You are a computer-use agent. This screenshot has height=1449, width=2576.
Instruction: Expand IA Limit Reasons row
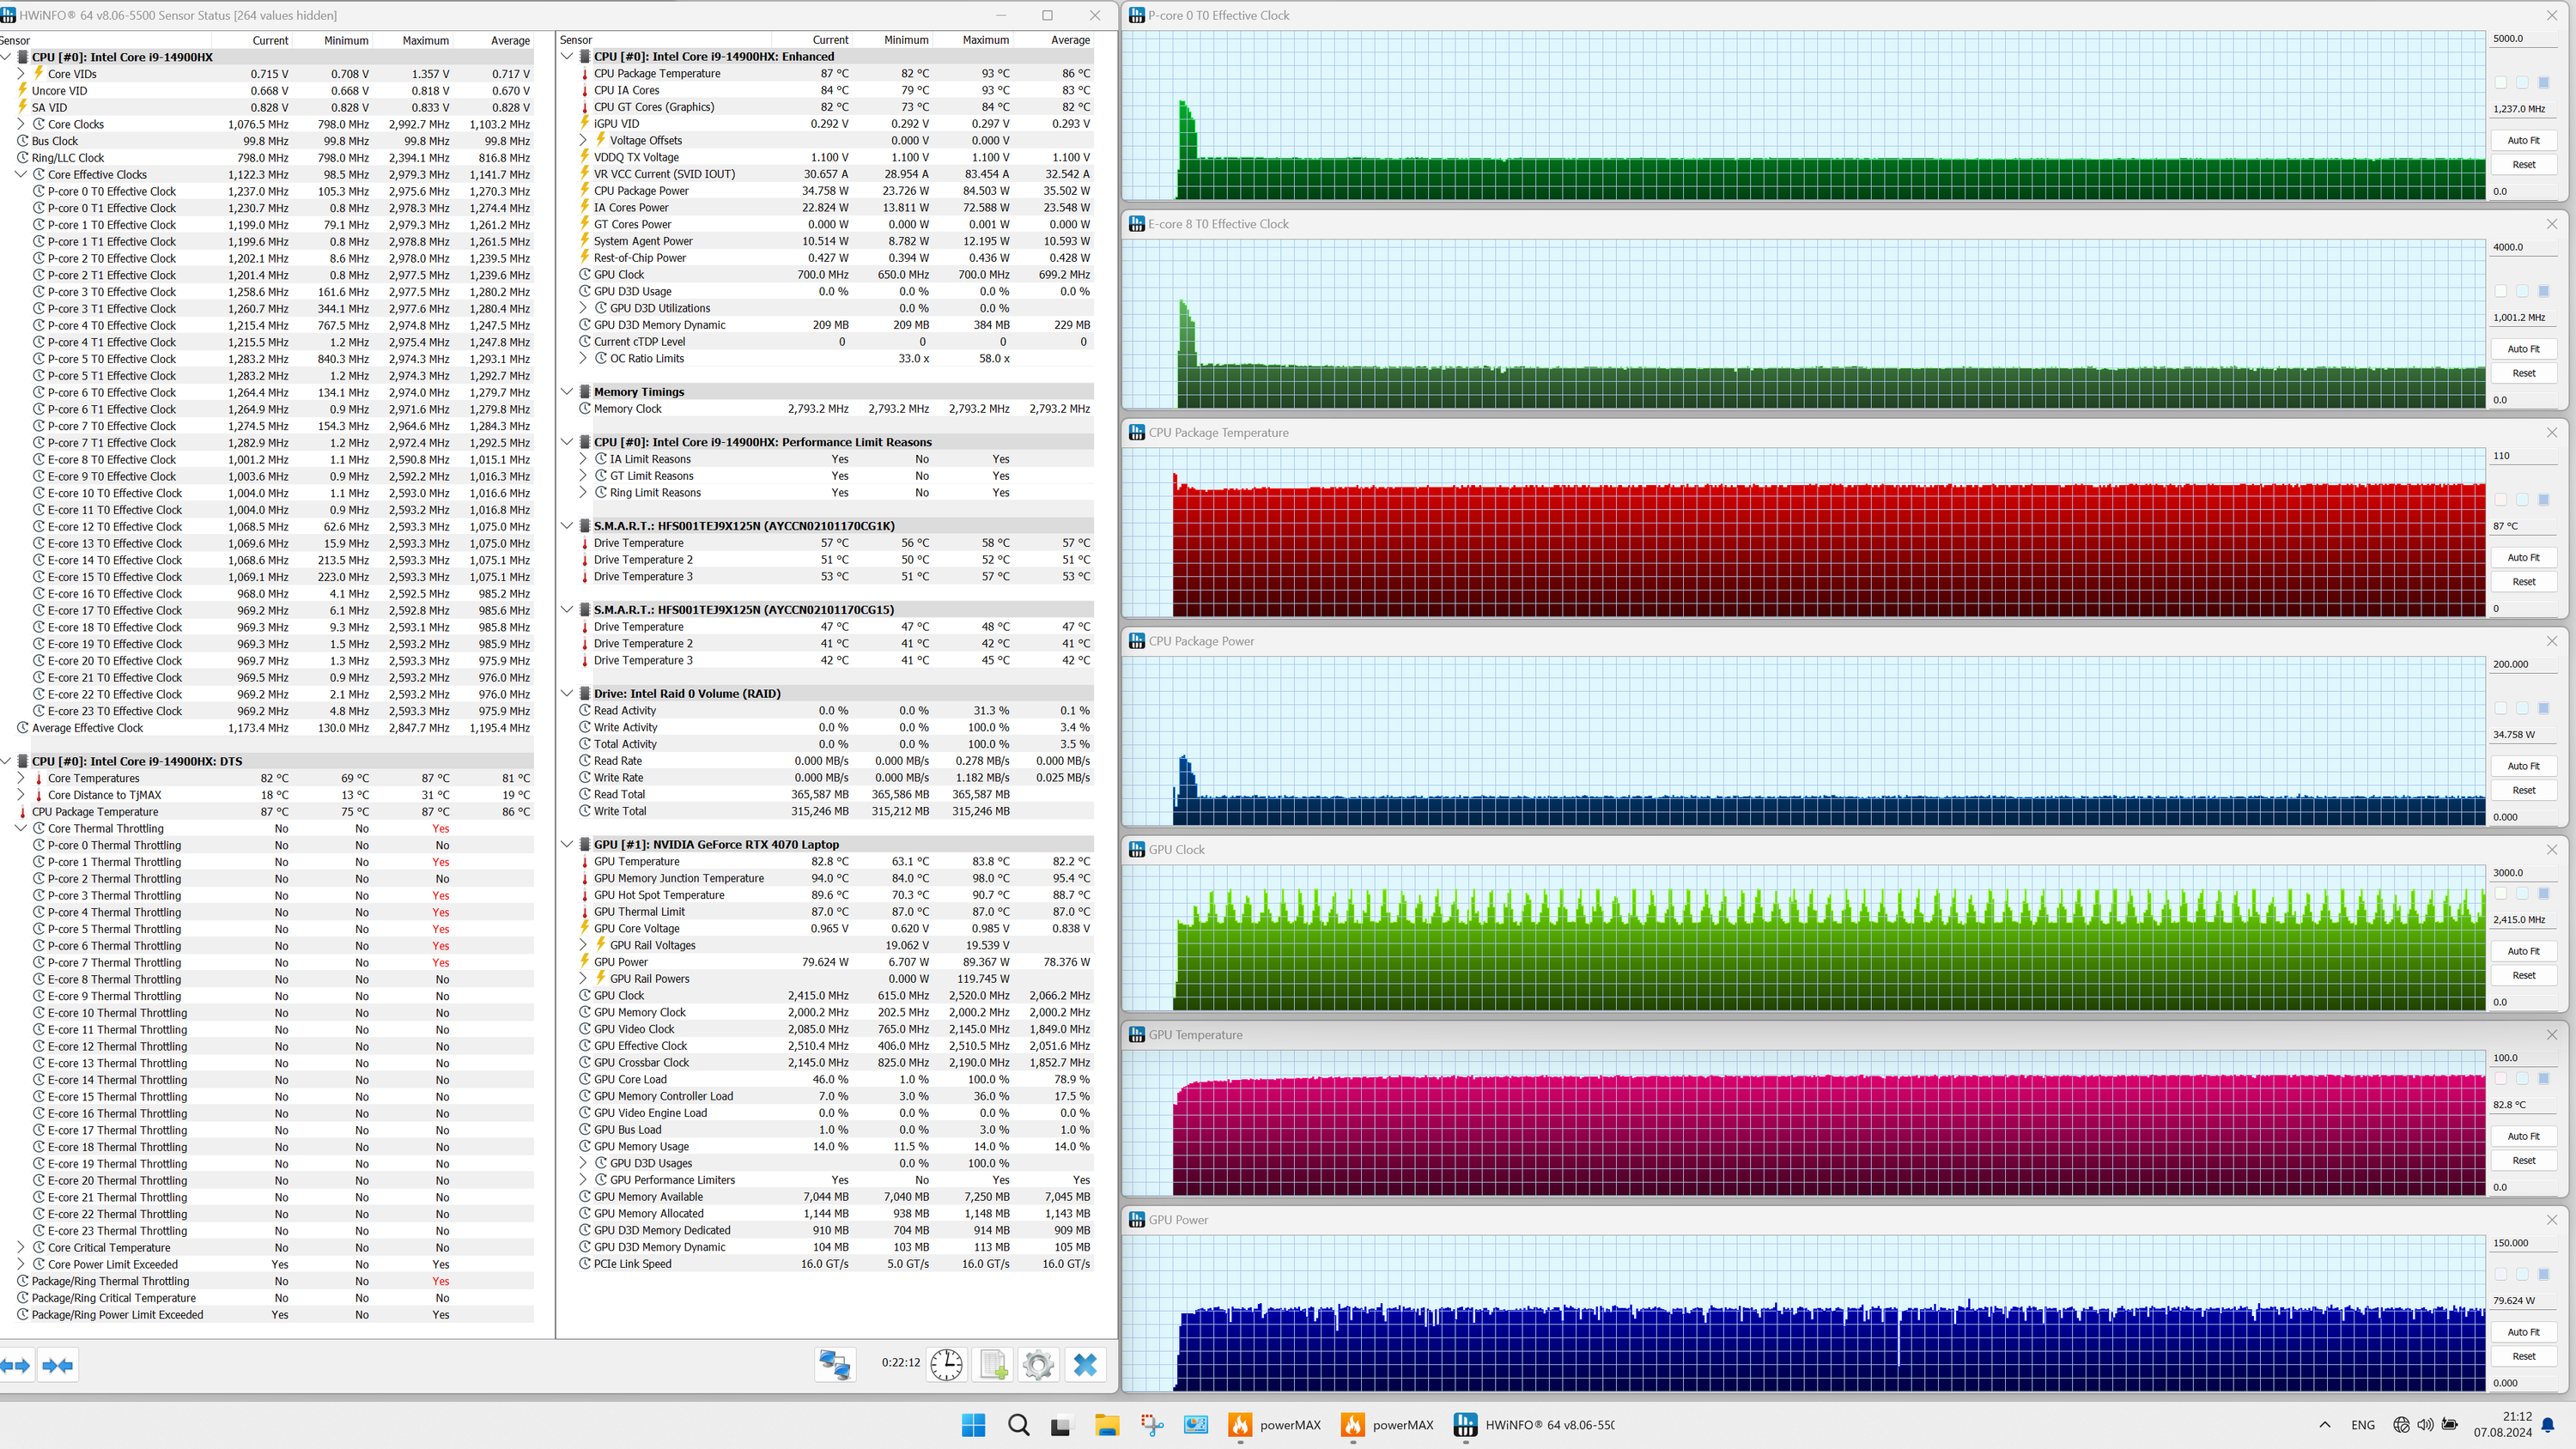(583, 459)
